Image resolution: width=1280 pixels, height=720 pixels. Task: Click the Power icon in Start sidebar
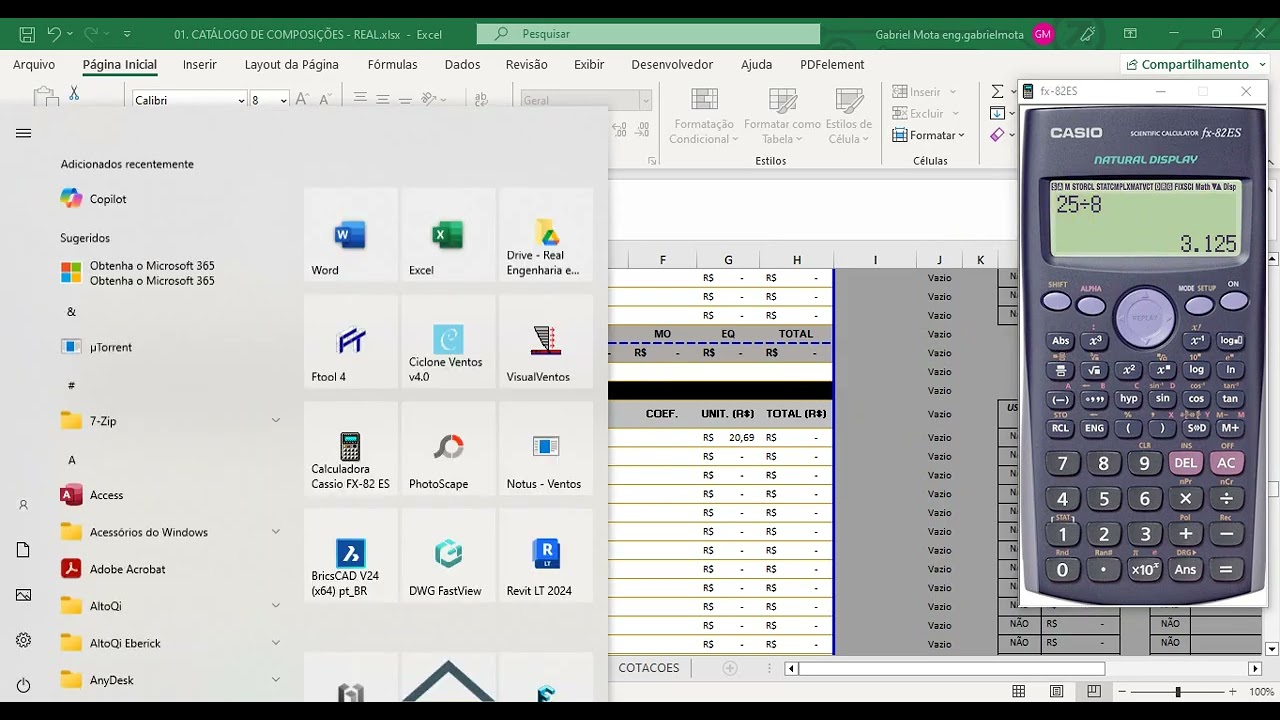(x=24, y=685)
